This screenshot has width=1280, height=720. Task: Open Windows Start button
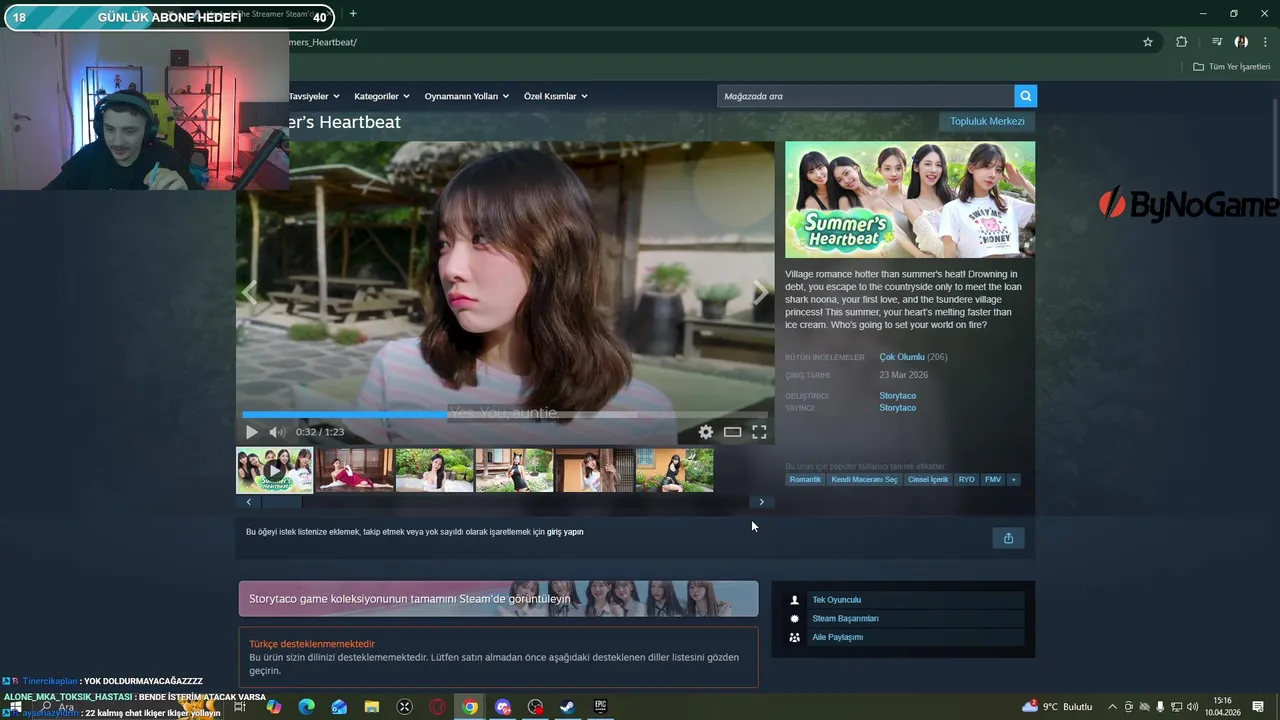(x=15, y=707)
